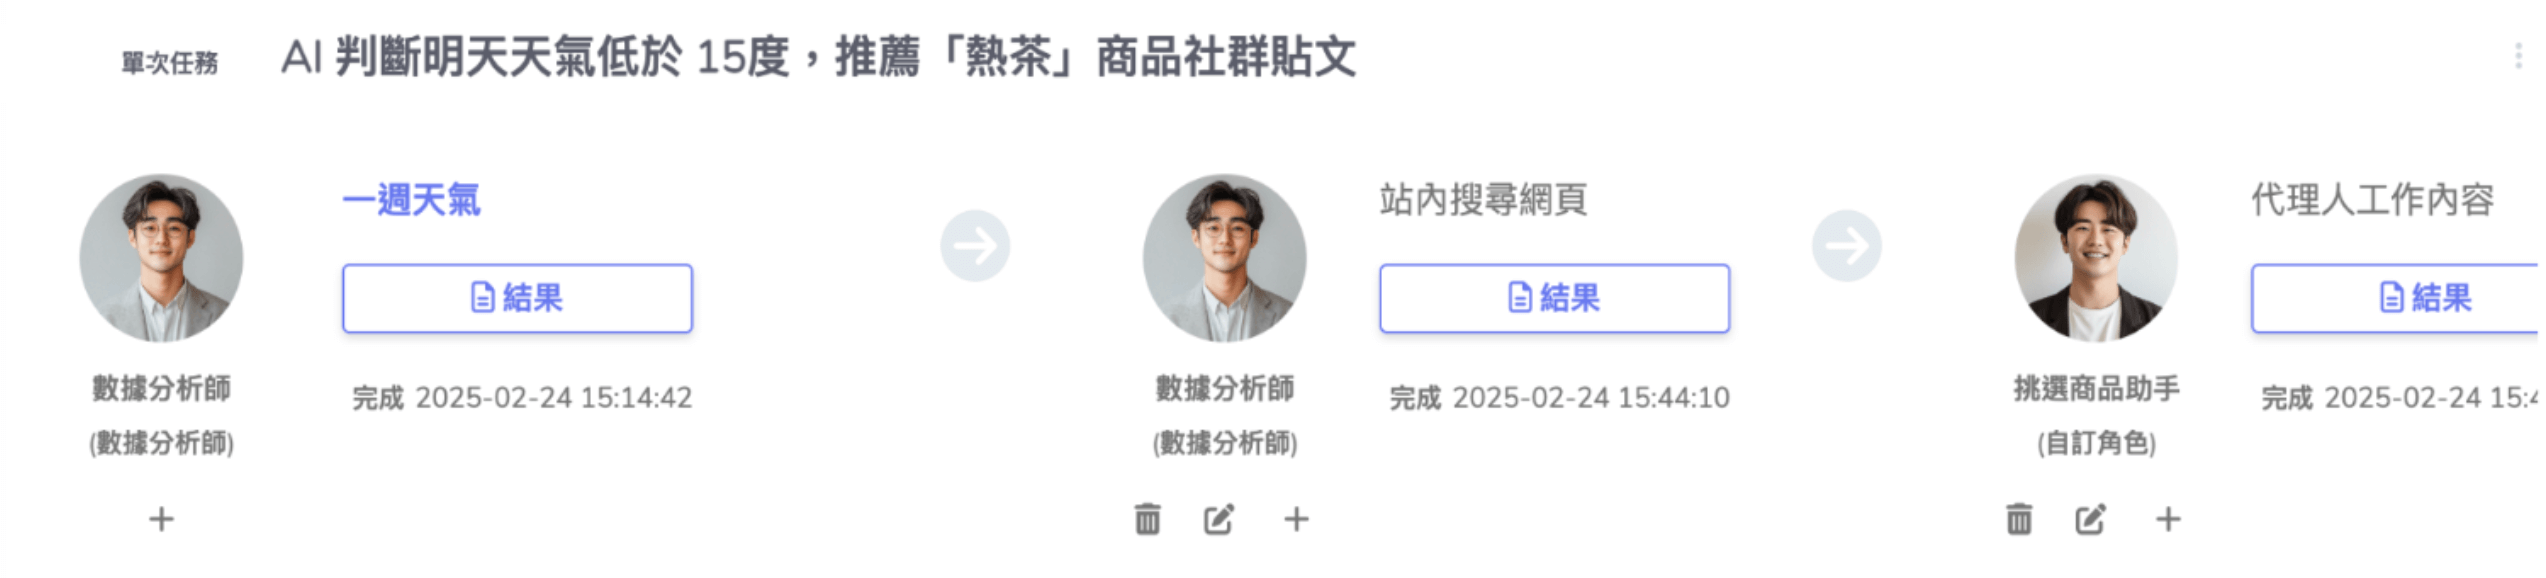Screen dimensions: 2546x578
Task: Click the first 數據分析師 avatar
Action: [x=161, y=258]
